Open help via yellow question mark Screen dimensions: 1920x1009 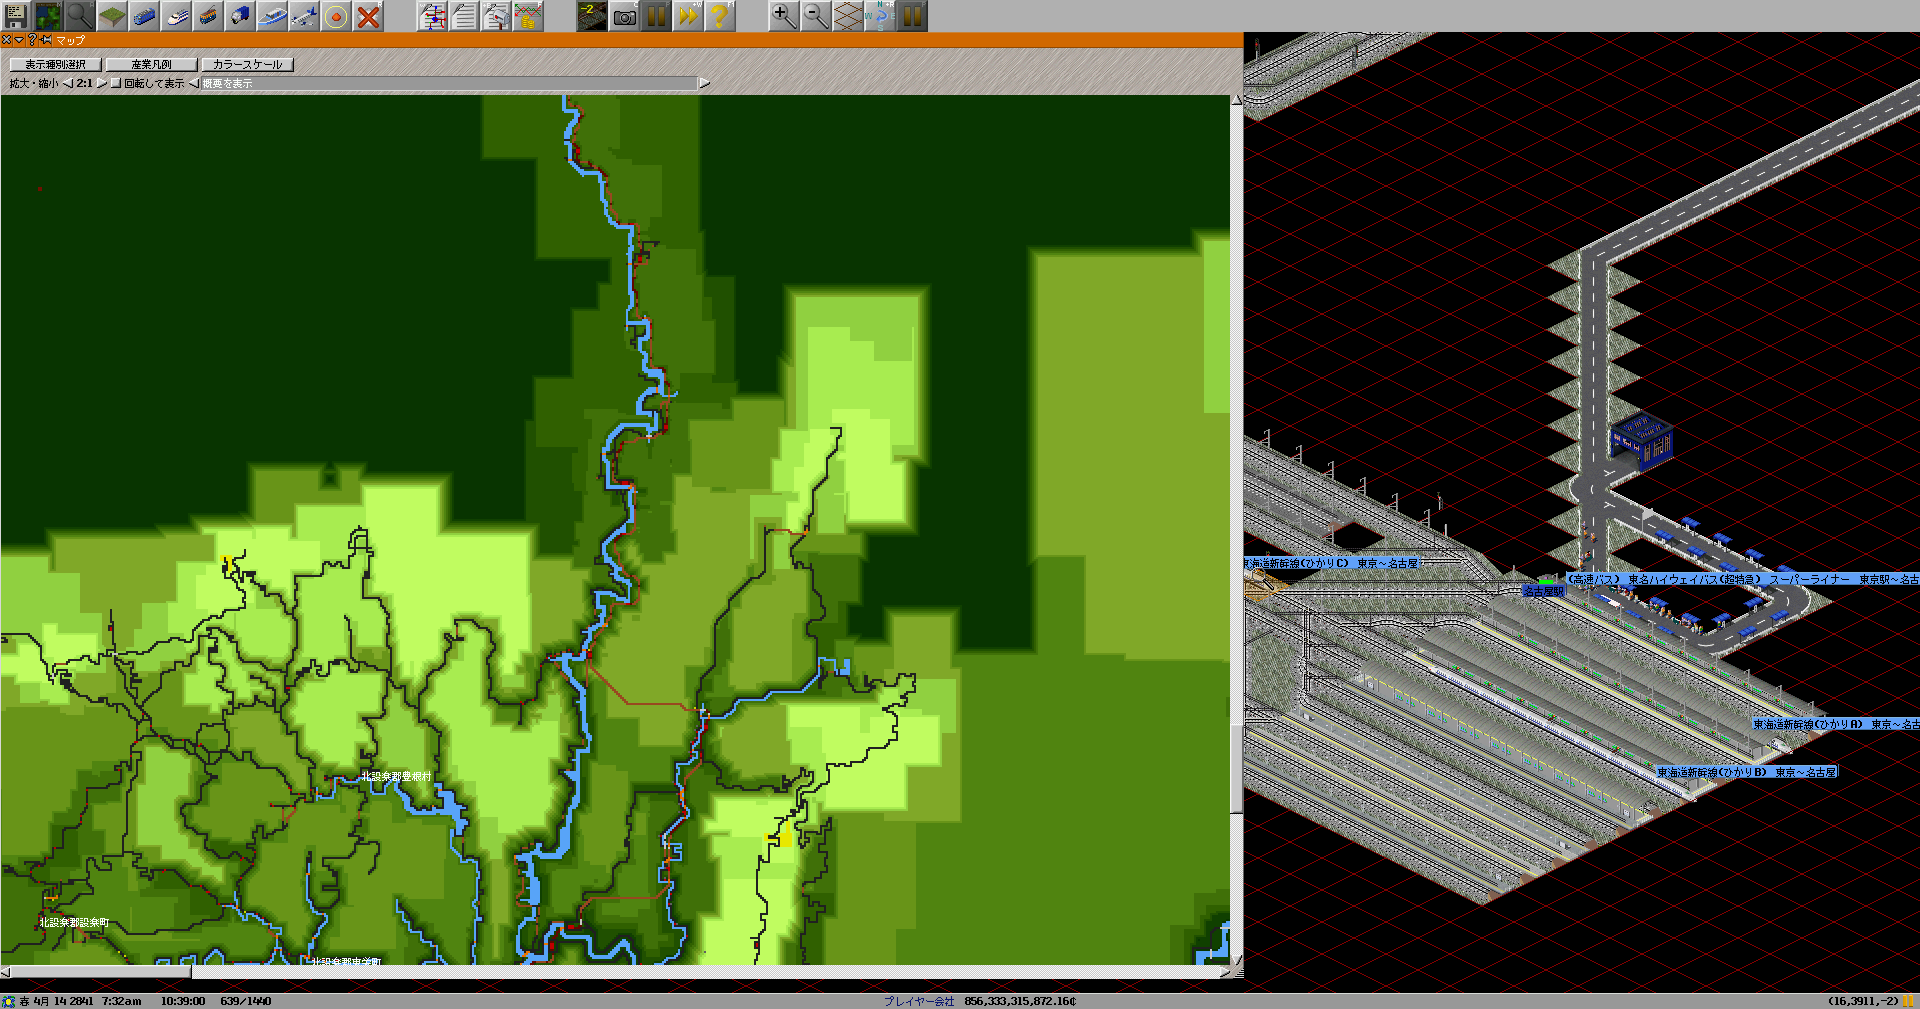pyautogui.click(x=720, y=16)
